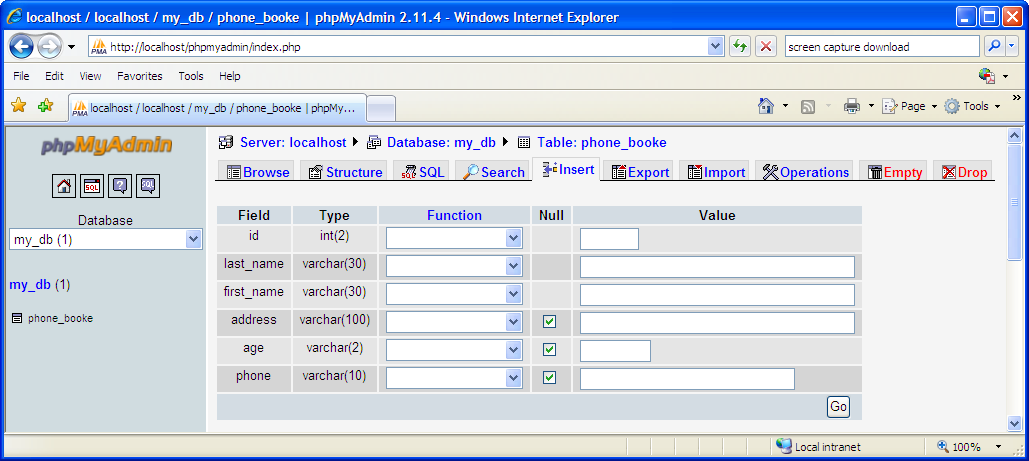Click the RSS feeds icon
This screenshot has width=1029, height=461.
pos(808,106)
